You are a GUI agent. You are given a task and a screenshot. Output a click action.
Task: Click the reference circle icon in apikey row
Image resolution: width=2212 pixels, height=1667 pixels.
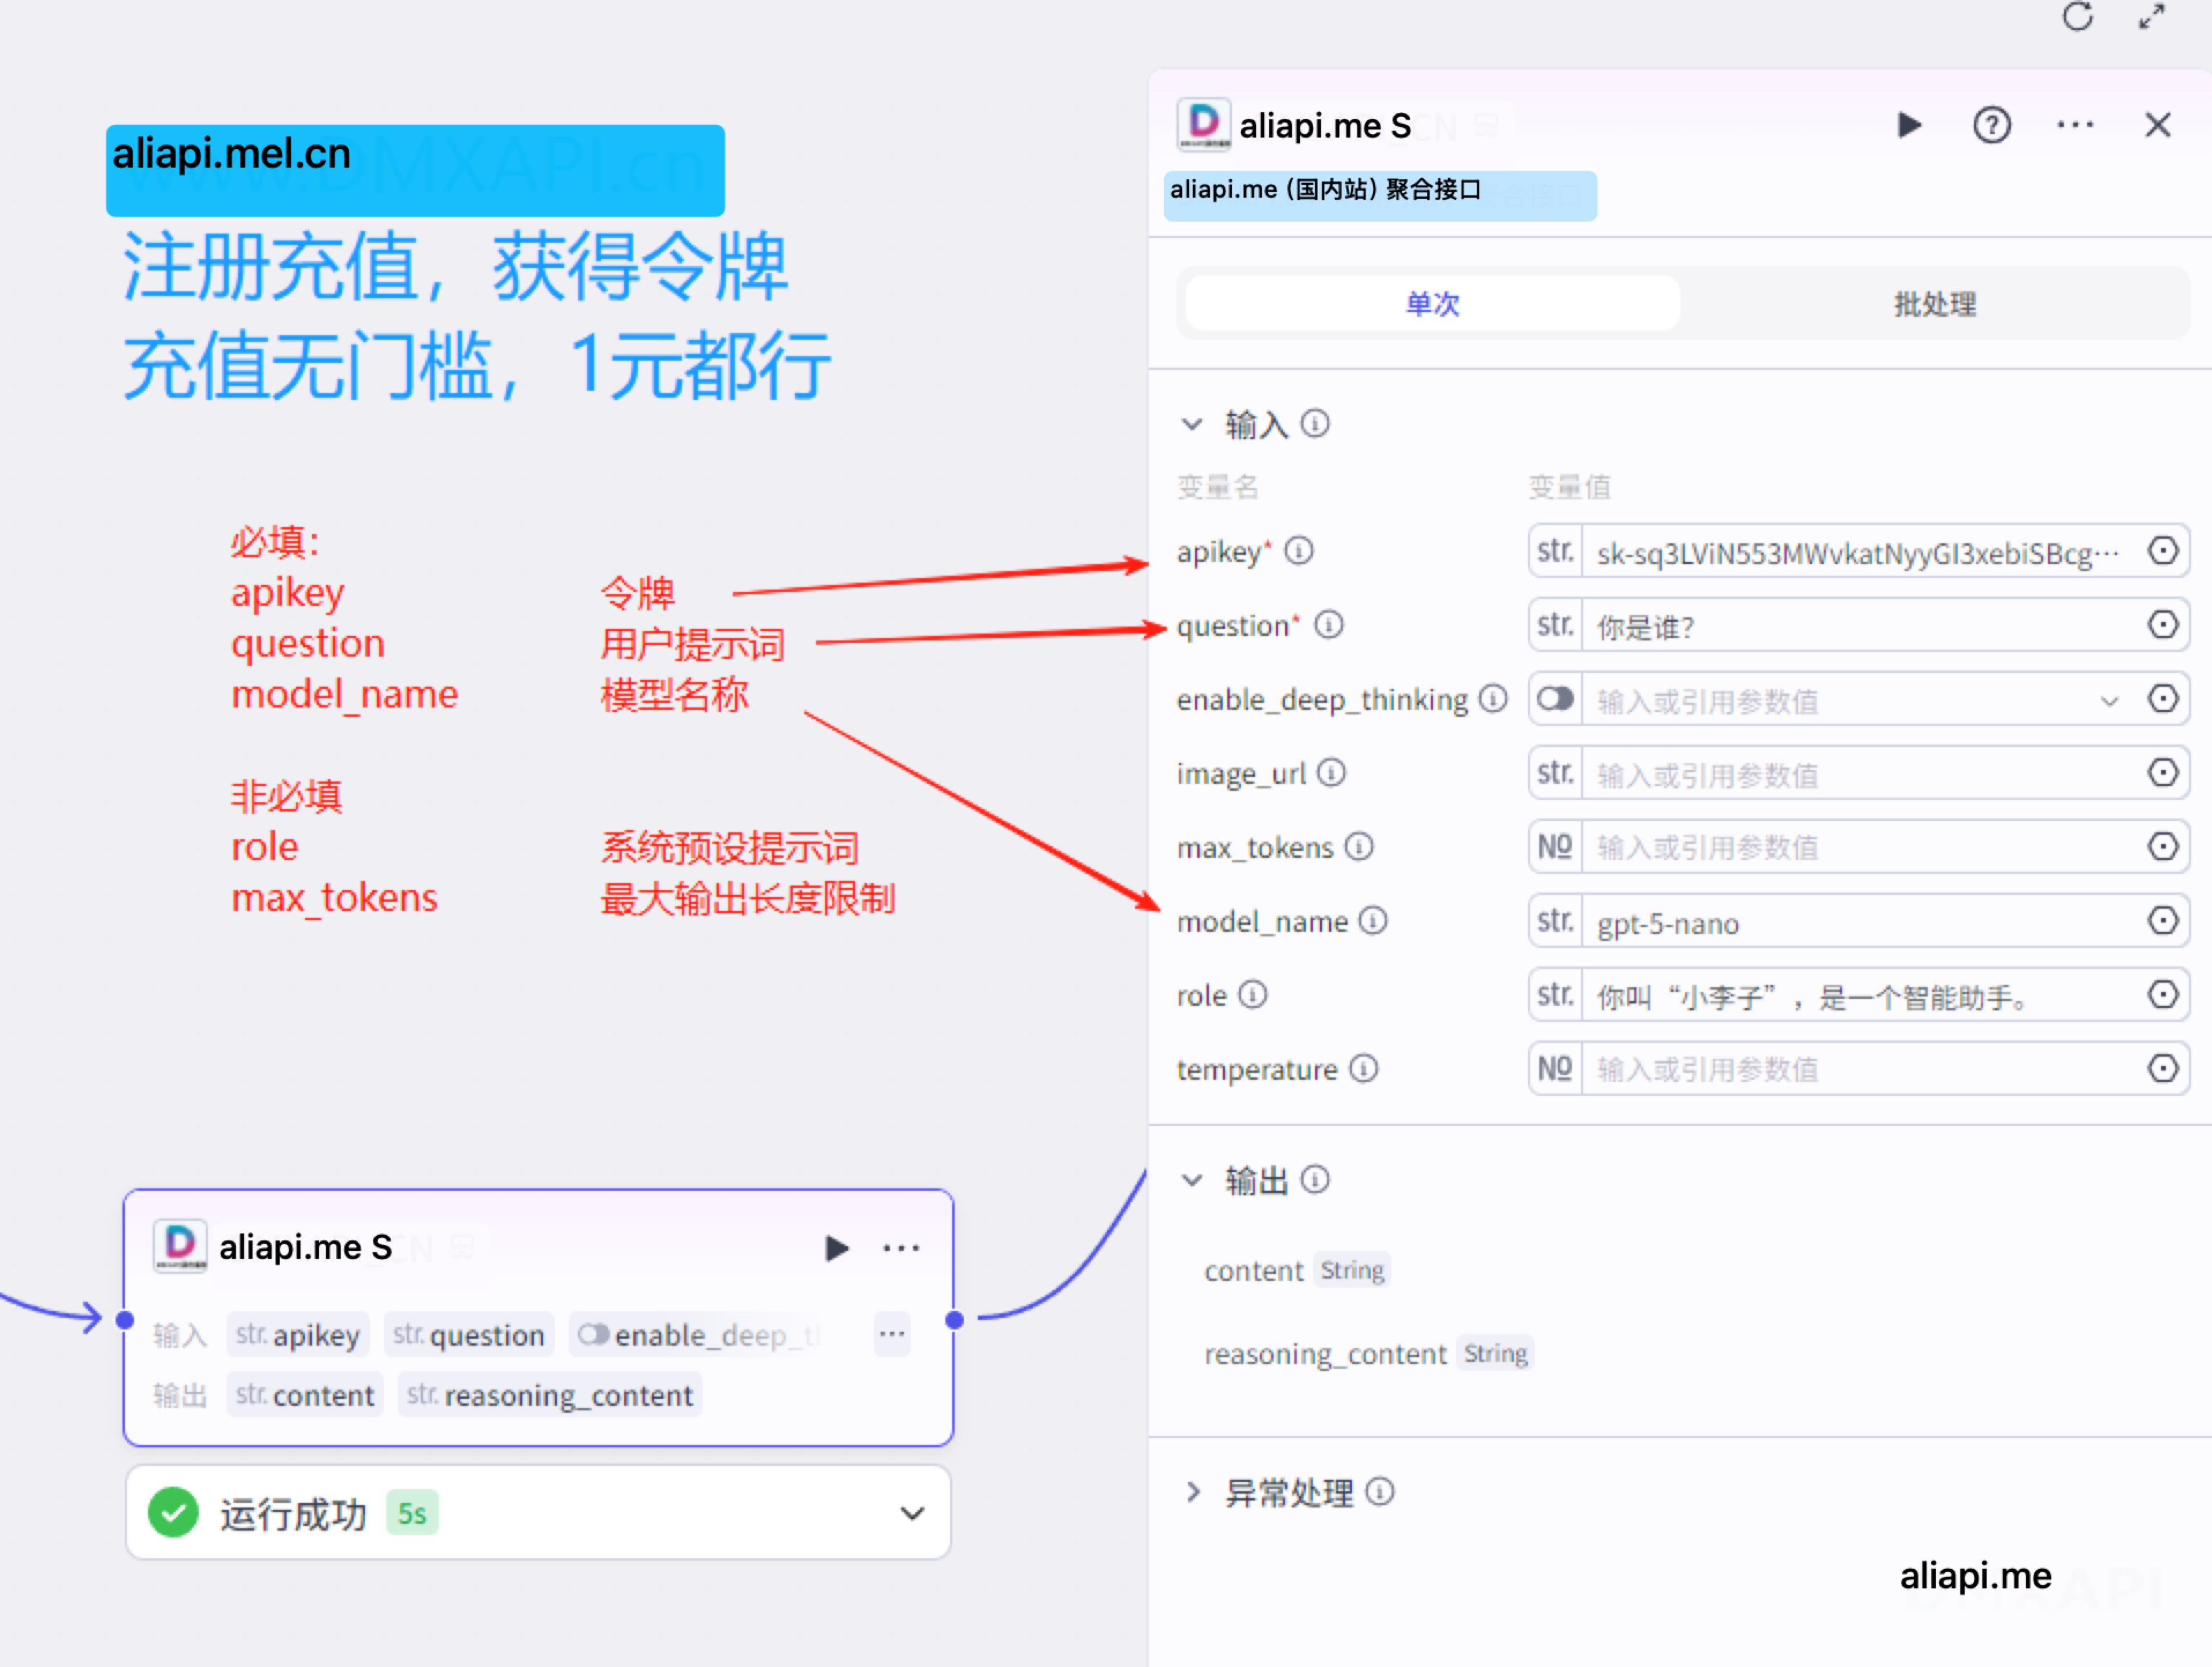2163,551
